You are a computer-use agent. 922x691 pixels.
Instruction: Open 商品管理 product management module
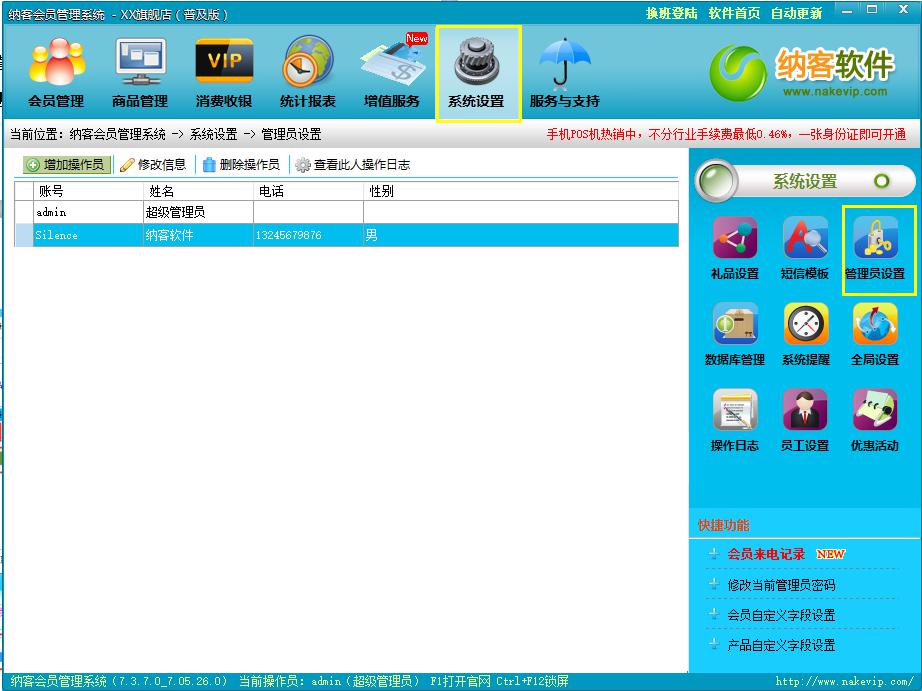tap(140, 72)
